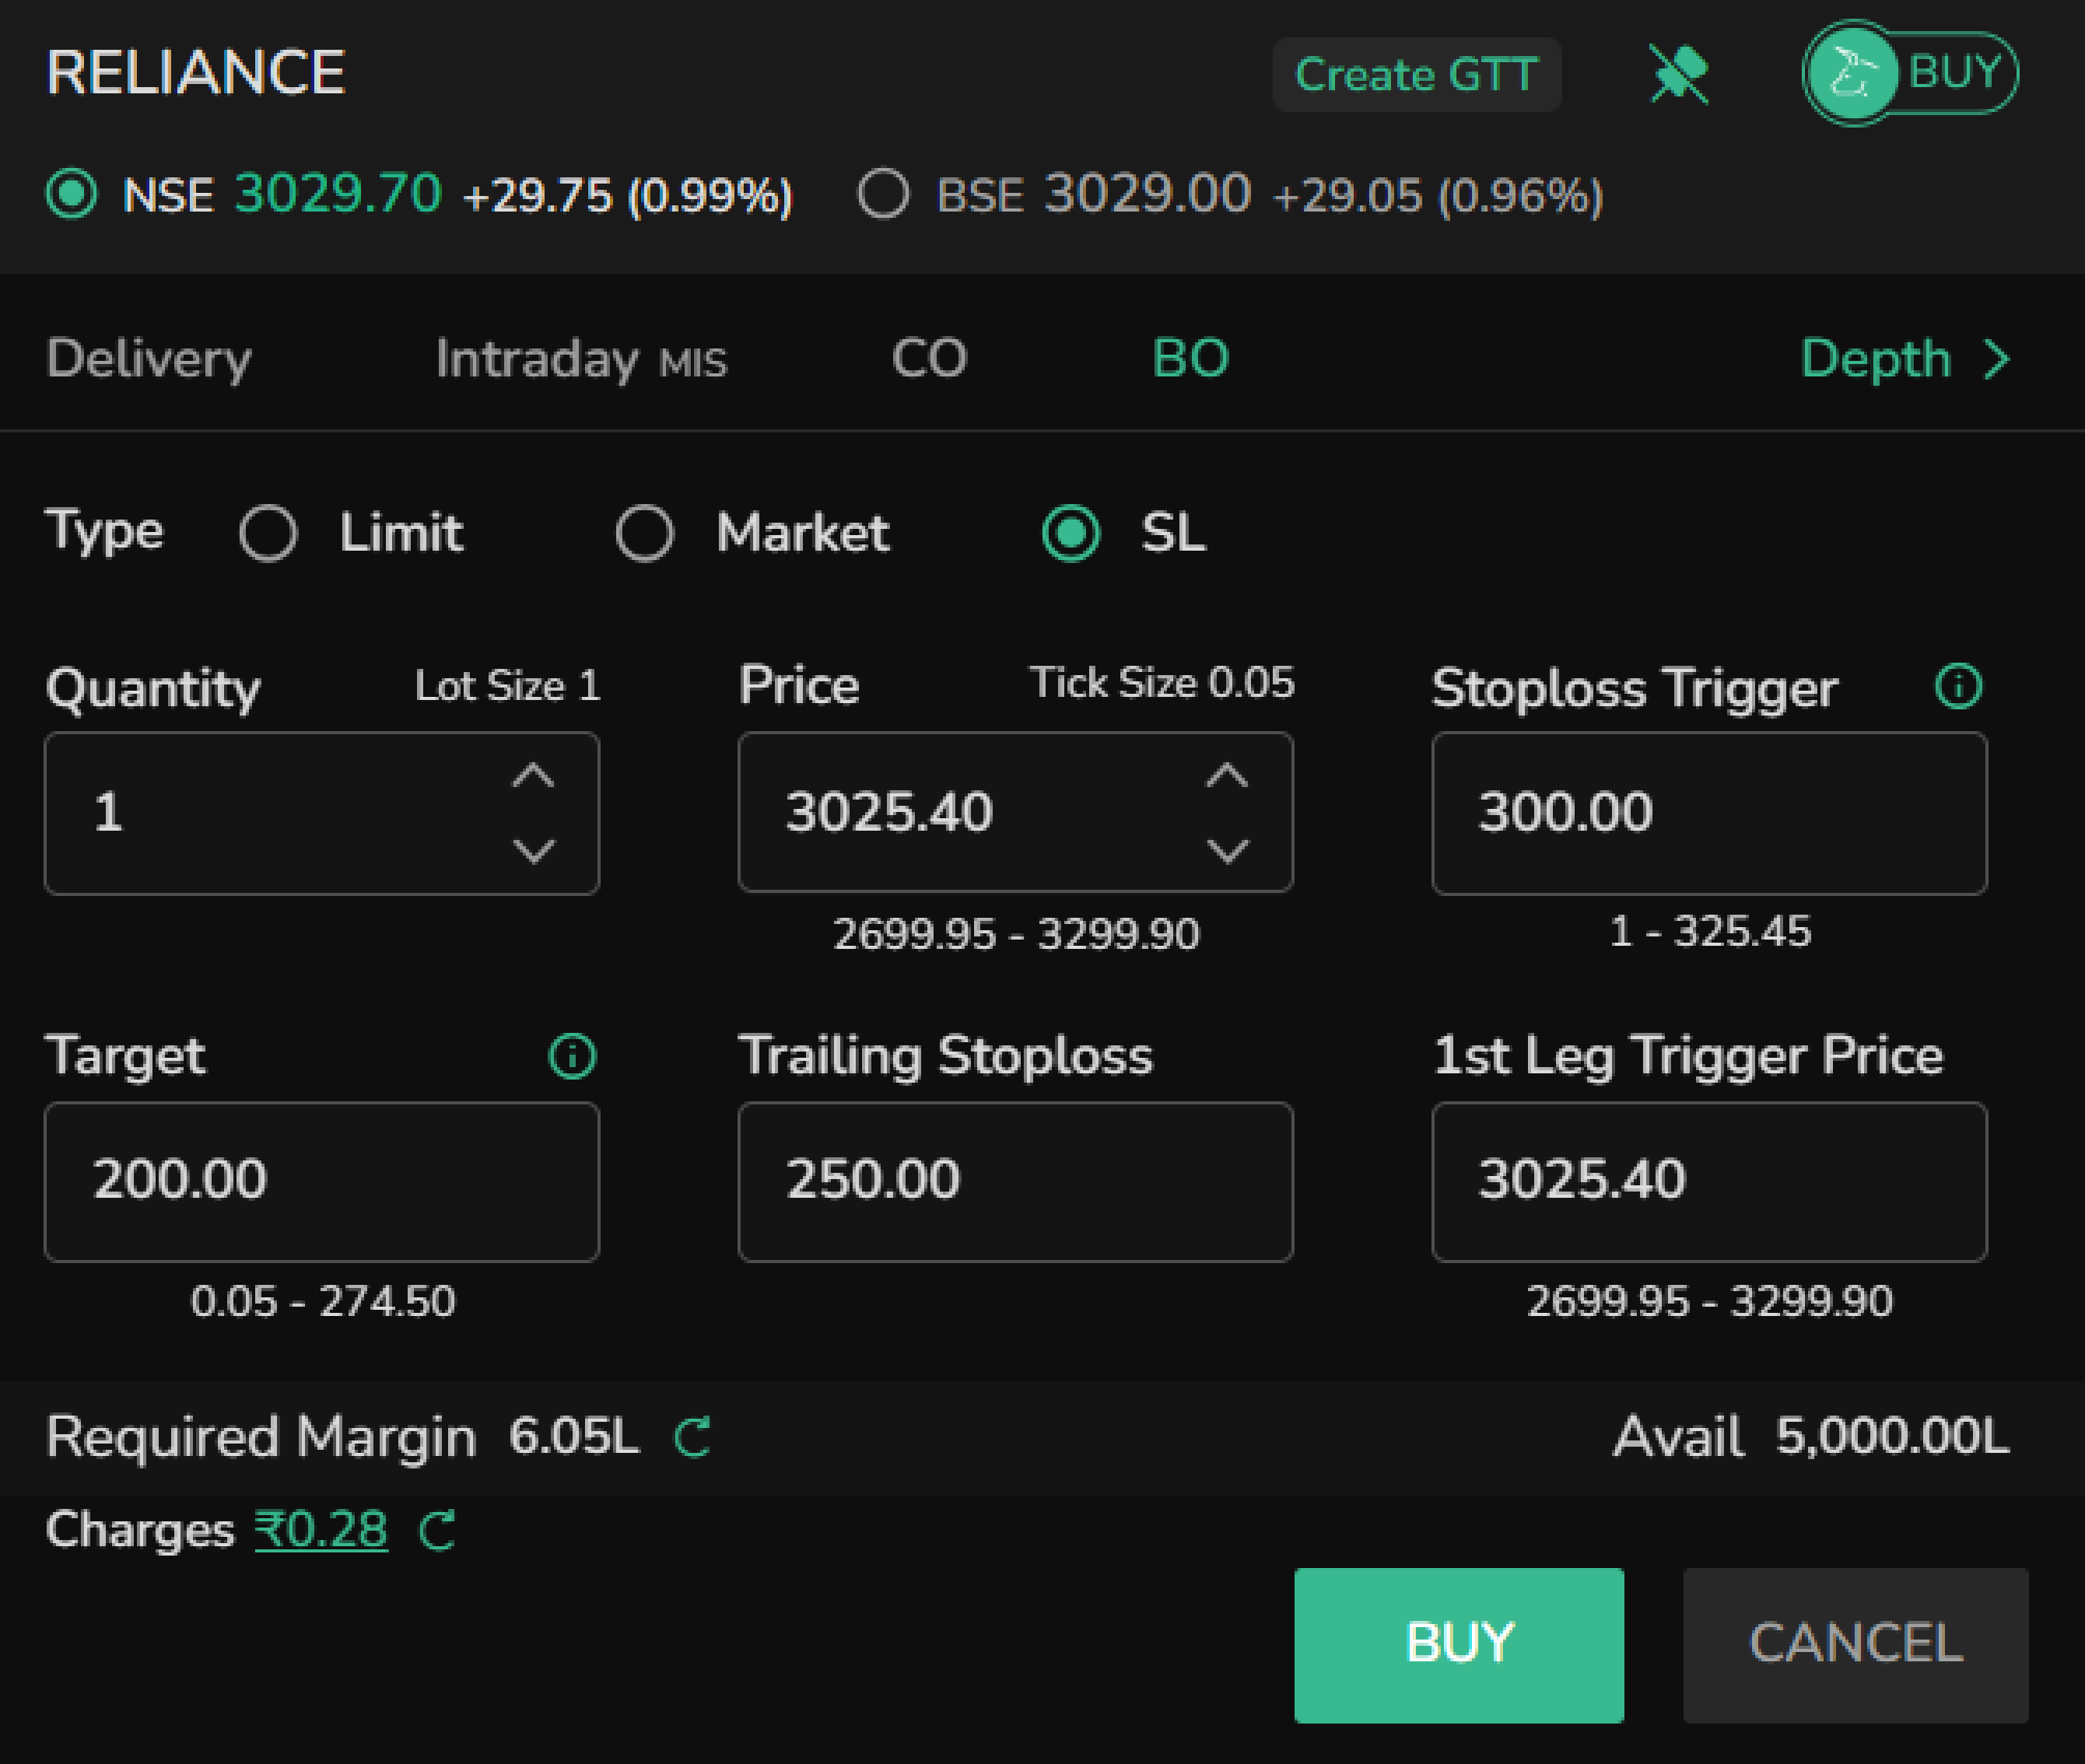Viewport: 2085px width, 1764px height.
Task: Focus the Stoploss Trigger input field
Action: [x=1709, y=813]
